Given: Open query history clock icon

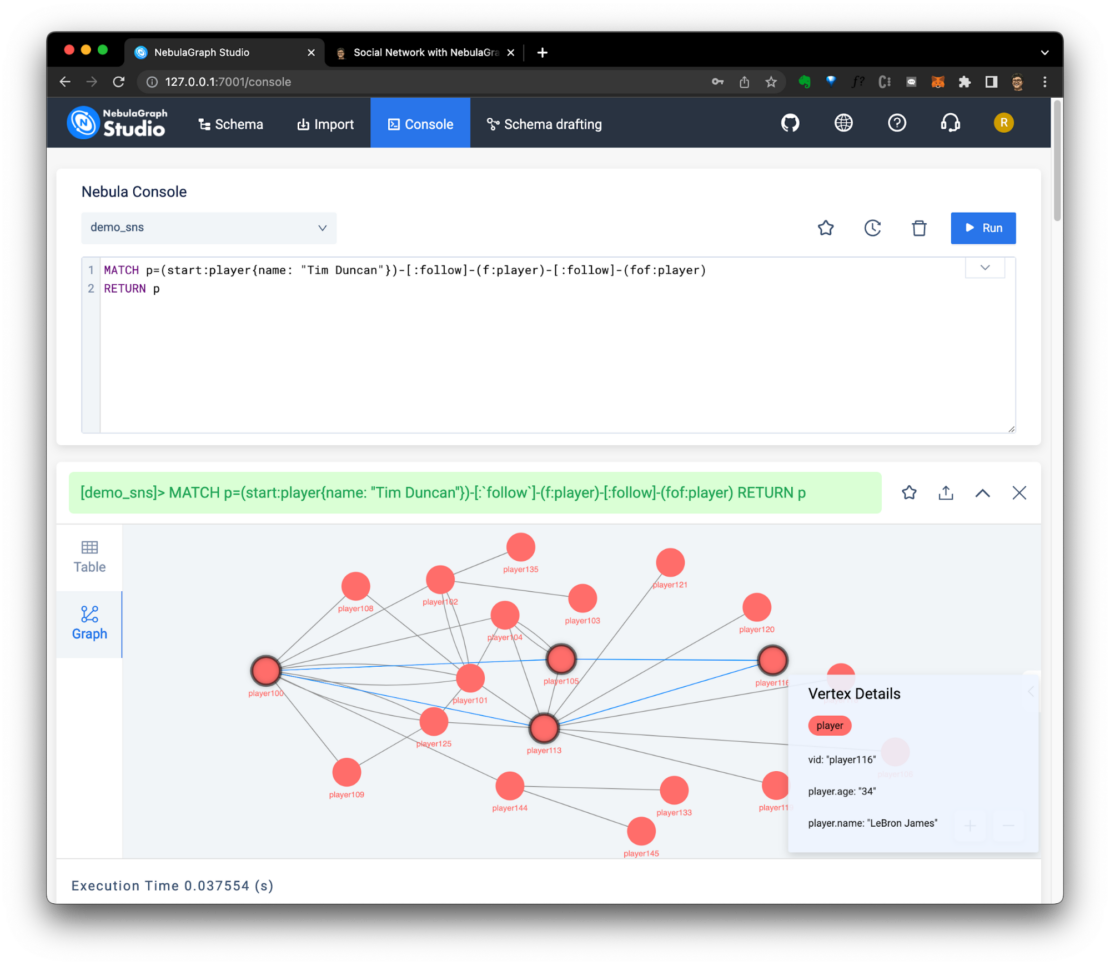Looking at the screenshot, I should point(872,228).
